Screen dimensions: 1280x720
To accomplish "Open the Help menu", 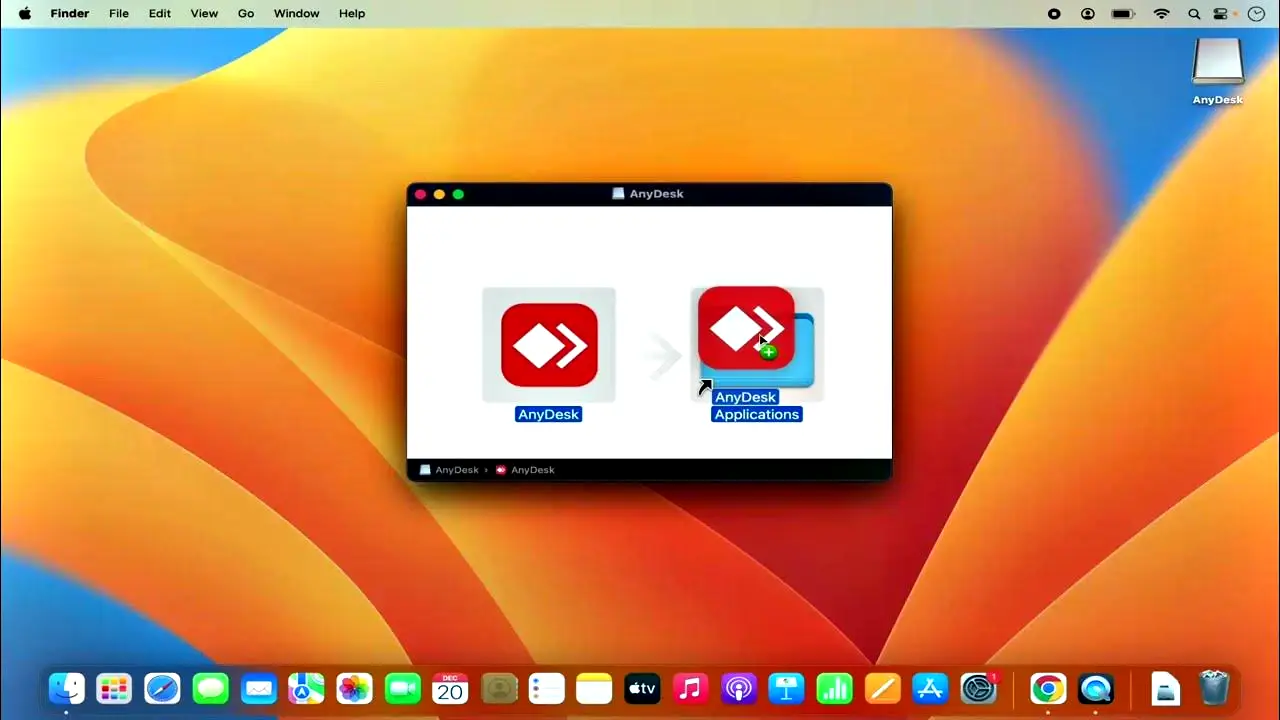I will pos(352,13).
